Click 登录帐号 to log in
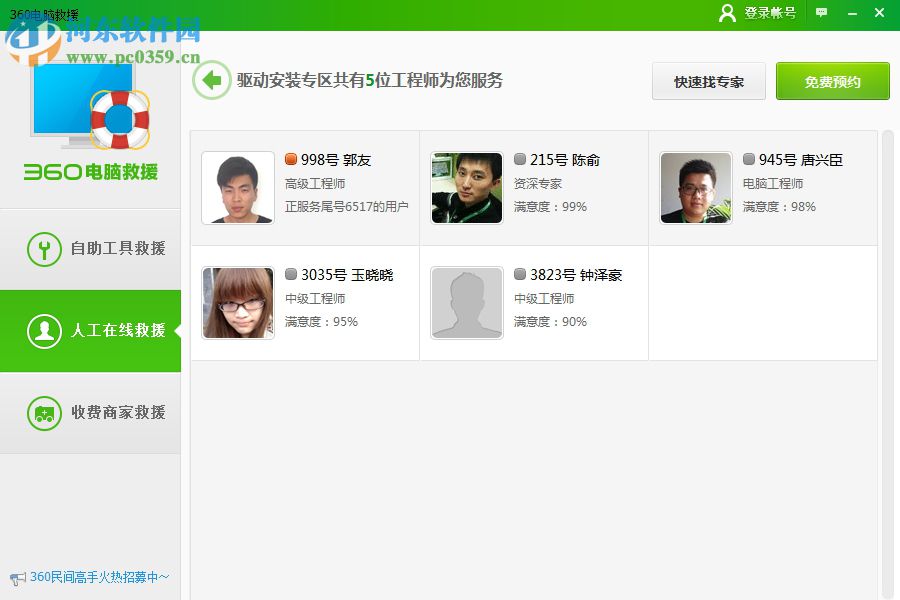Screen dimensions: 900x600 click(770, 13)
